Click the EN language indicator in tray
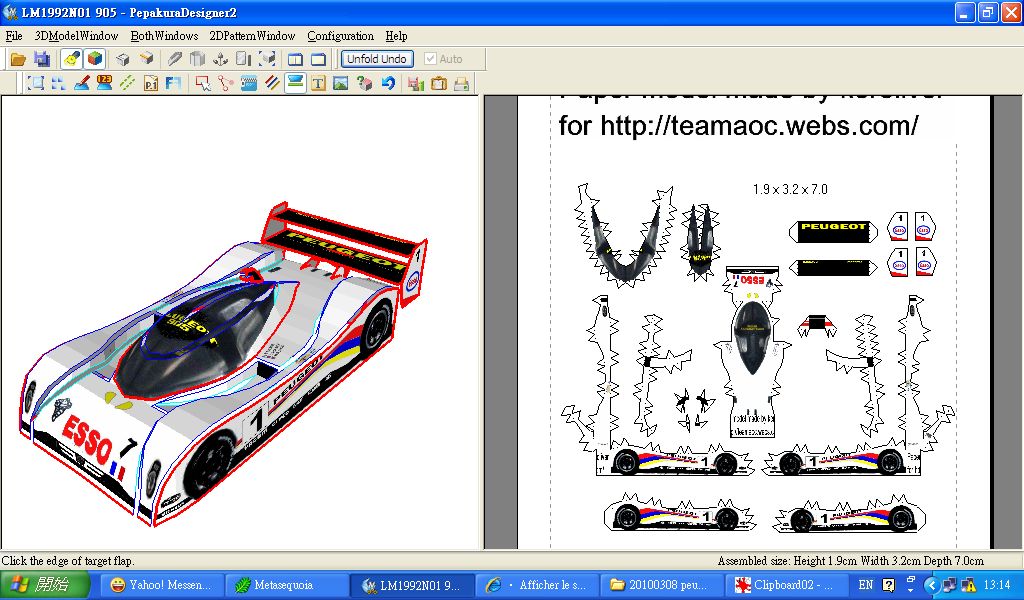1024x600 pixels. pyautogui.click(x=866, y=585)
